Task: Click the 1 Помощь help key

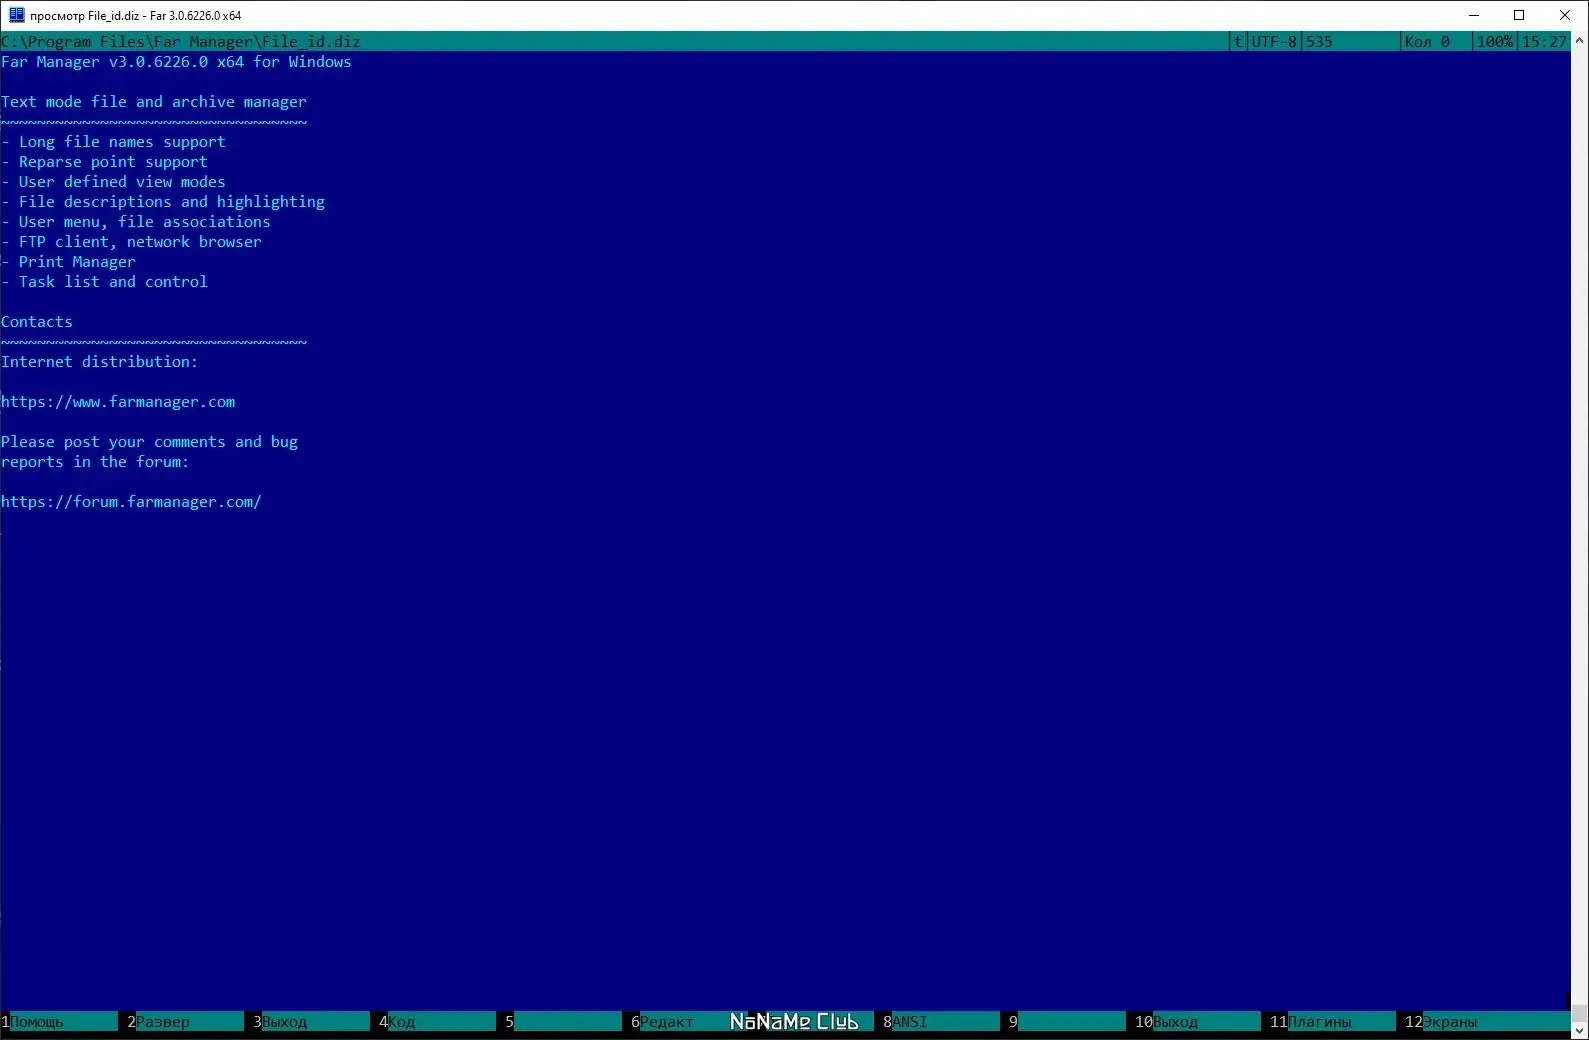Action: (59, 1021)
